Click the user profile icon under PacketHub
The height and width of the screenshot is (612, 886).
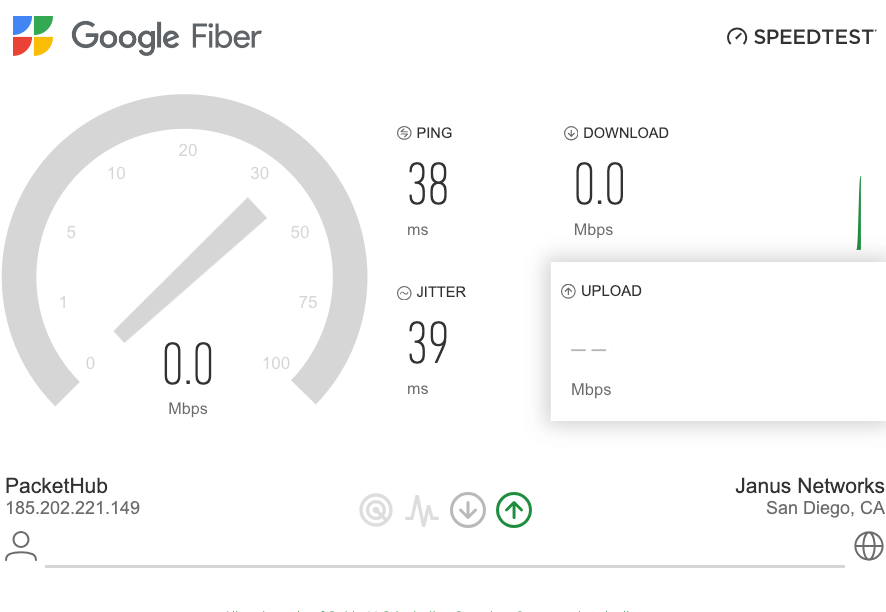(21, 546)
